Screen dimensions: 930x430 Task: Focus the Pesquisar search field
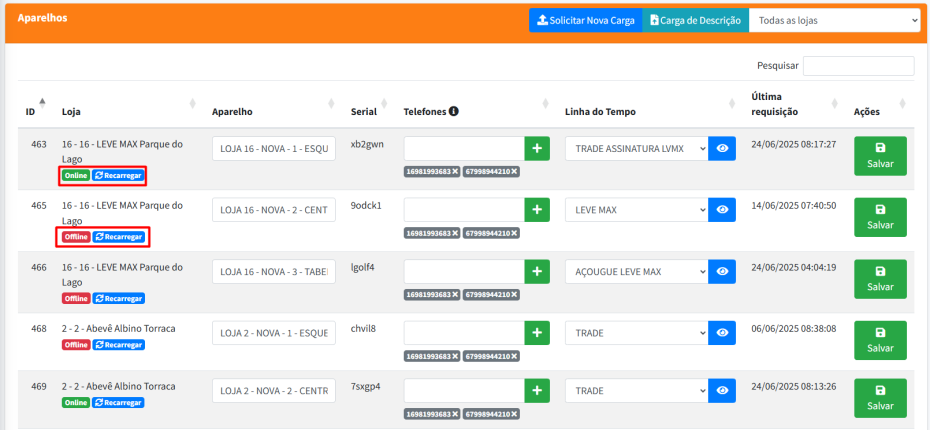pos(858,66)
